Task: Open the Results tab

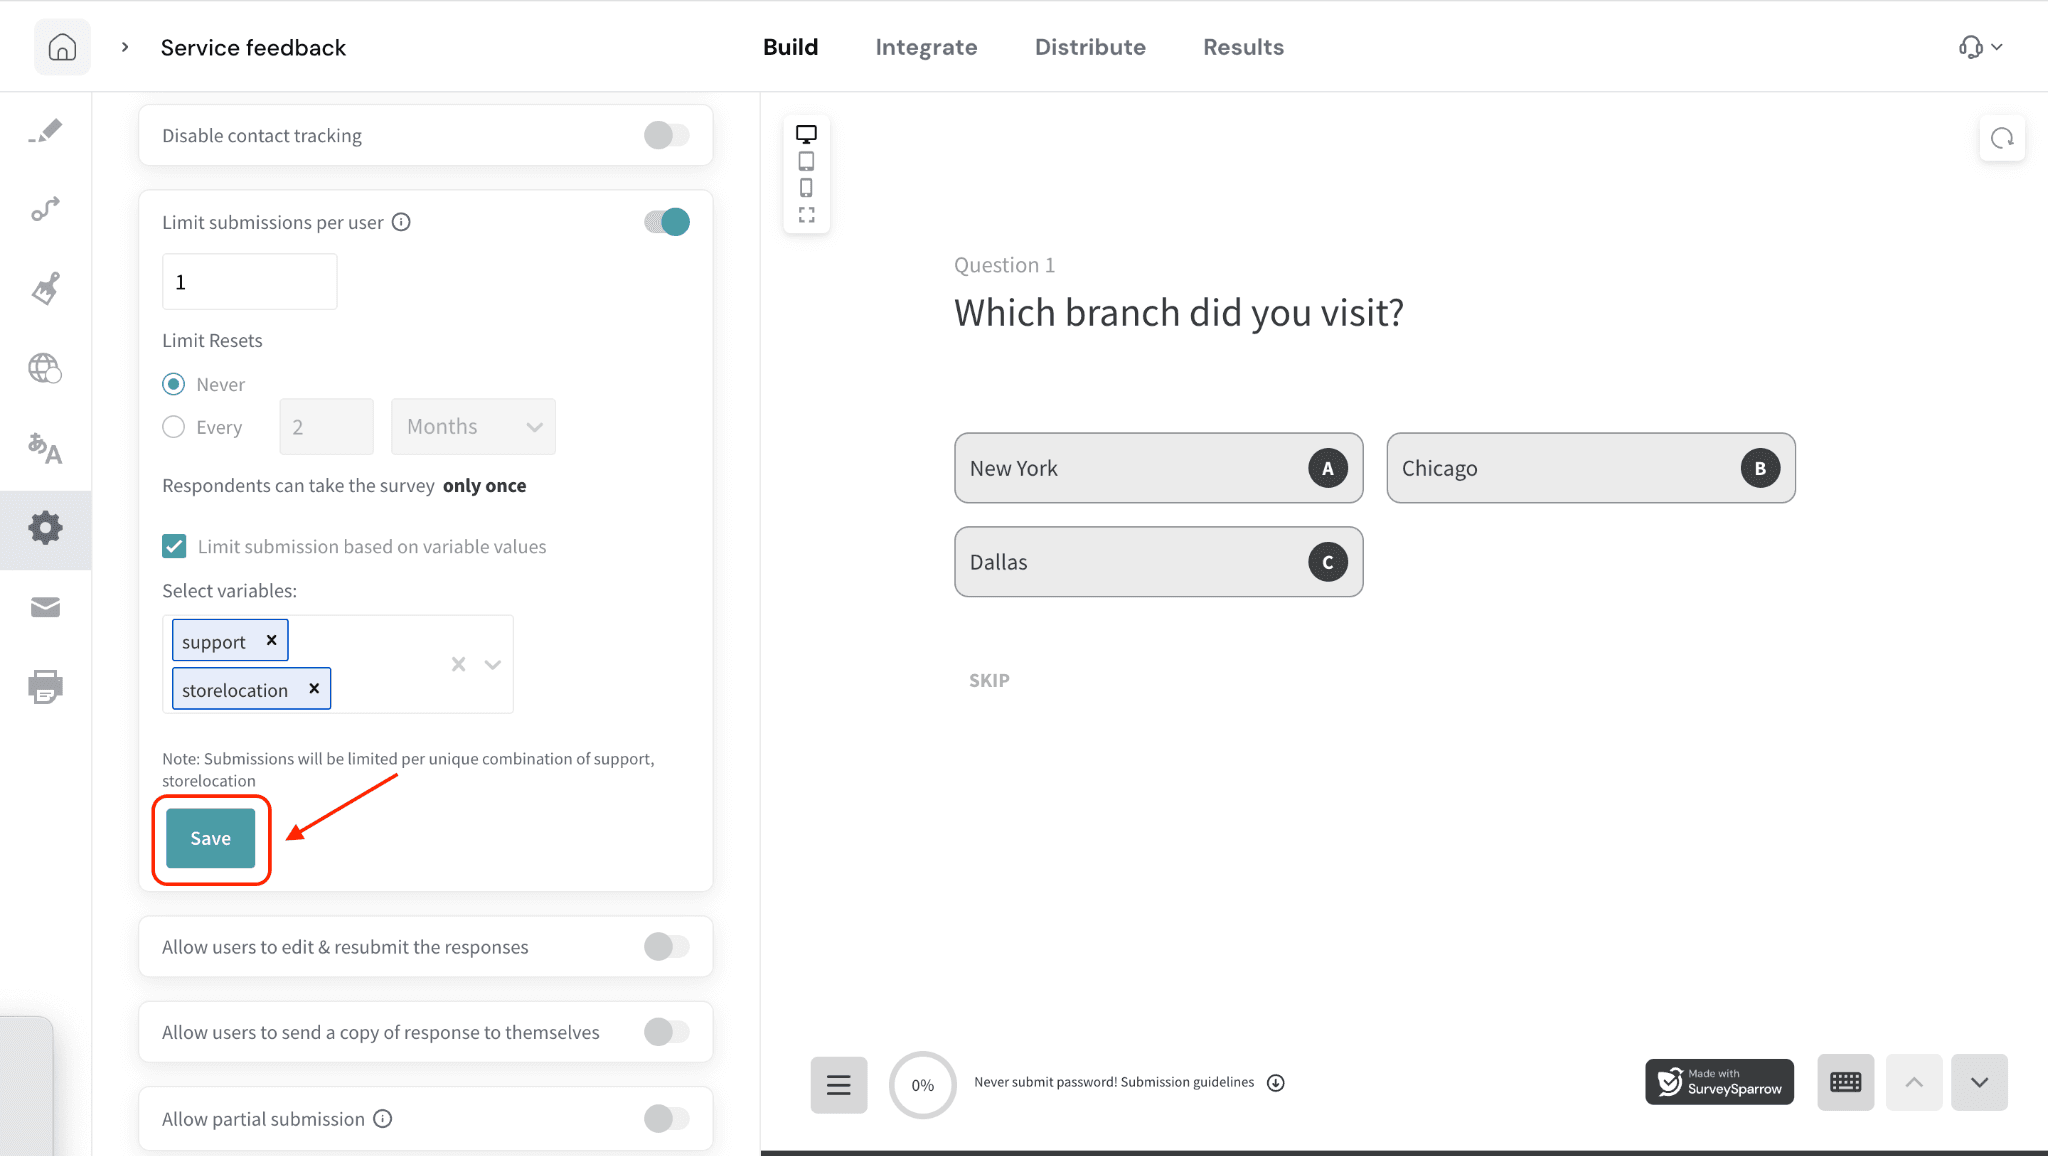Action: pyautogui.click(x=1243, y=47)
